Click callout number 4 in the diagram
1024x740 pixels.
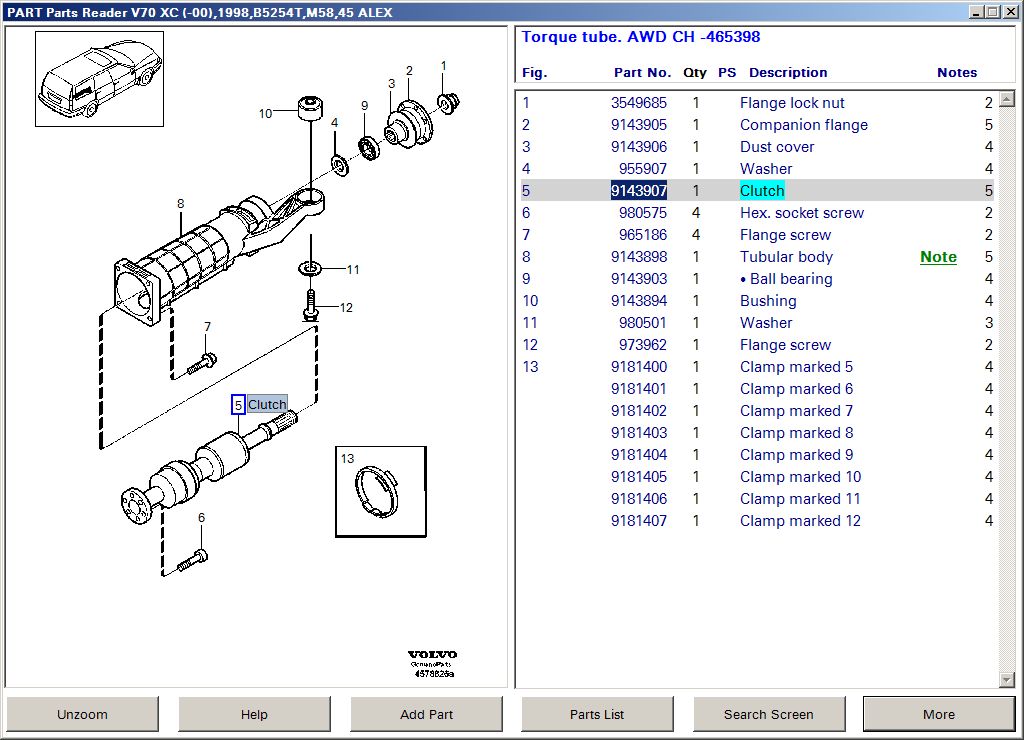334,123
